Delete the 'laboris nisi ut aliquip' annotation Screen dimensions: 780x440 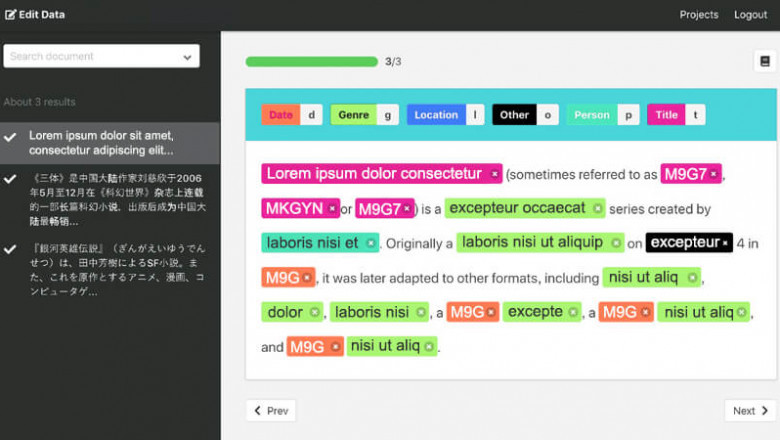coord(615,243)
